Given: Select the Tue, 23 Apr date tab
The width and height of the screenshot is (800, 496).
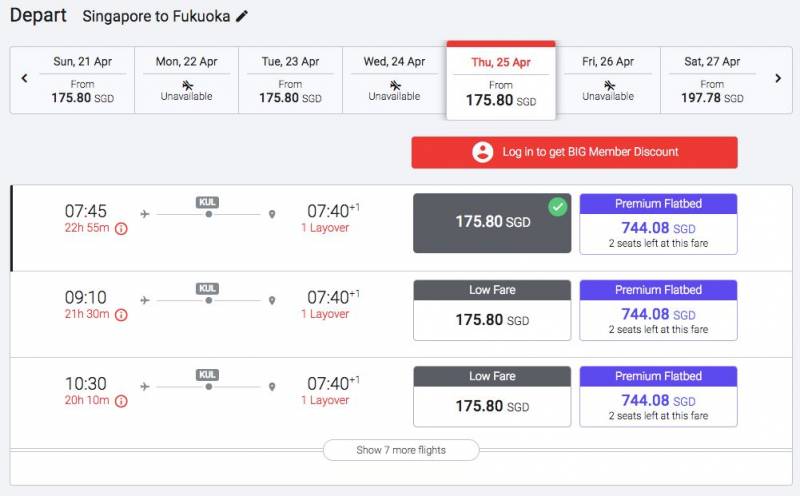Looking at the screenshot, I should [290, 79].
